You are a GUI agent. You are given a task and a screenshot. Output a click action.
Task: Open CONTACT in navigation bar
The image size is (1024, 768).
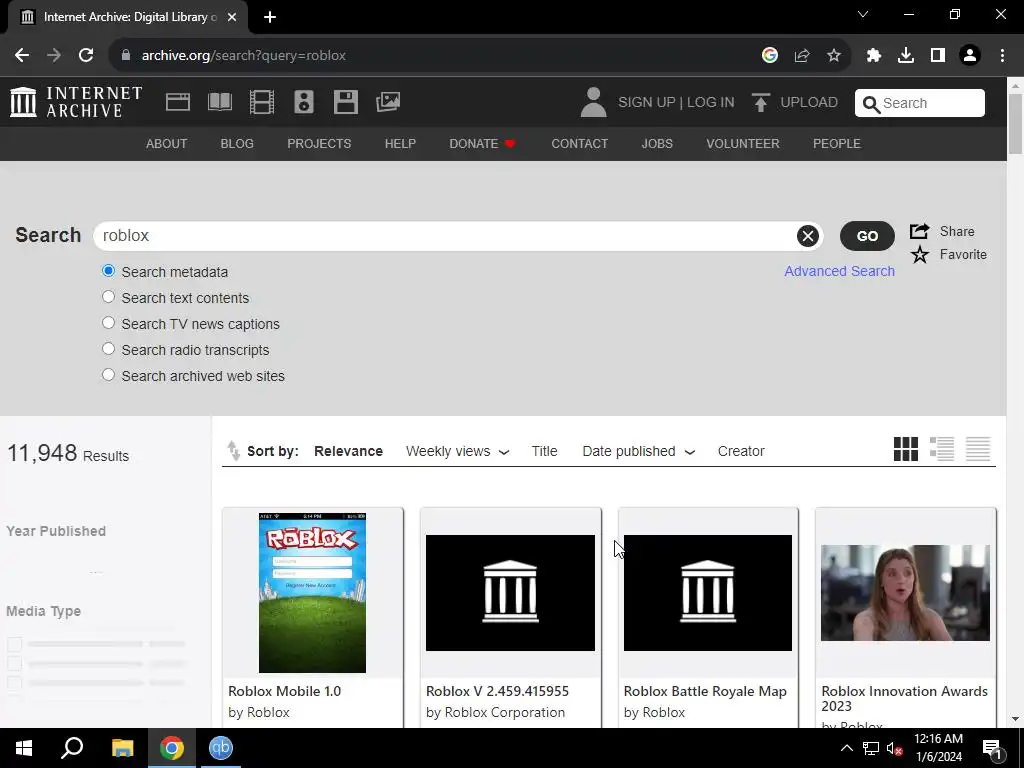click(579, 144)
